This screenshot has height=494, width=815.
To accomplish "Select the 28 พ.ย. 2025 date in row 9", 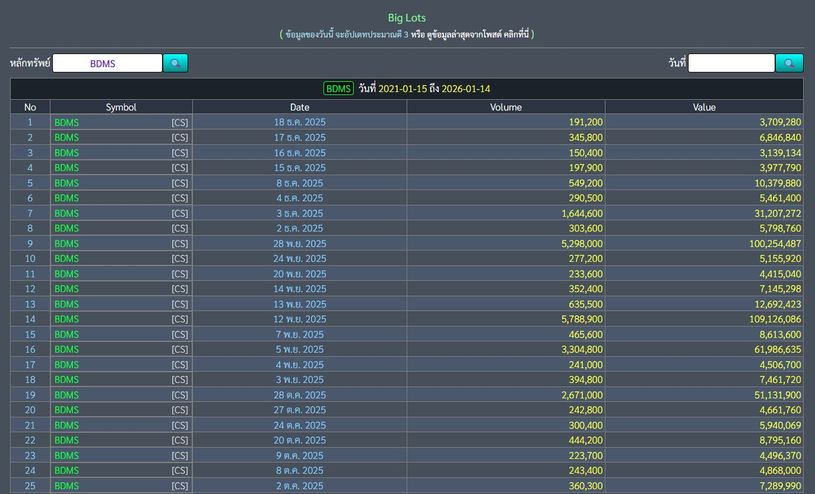I will point(299,244).
